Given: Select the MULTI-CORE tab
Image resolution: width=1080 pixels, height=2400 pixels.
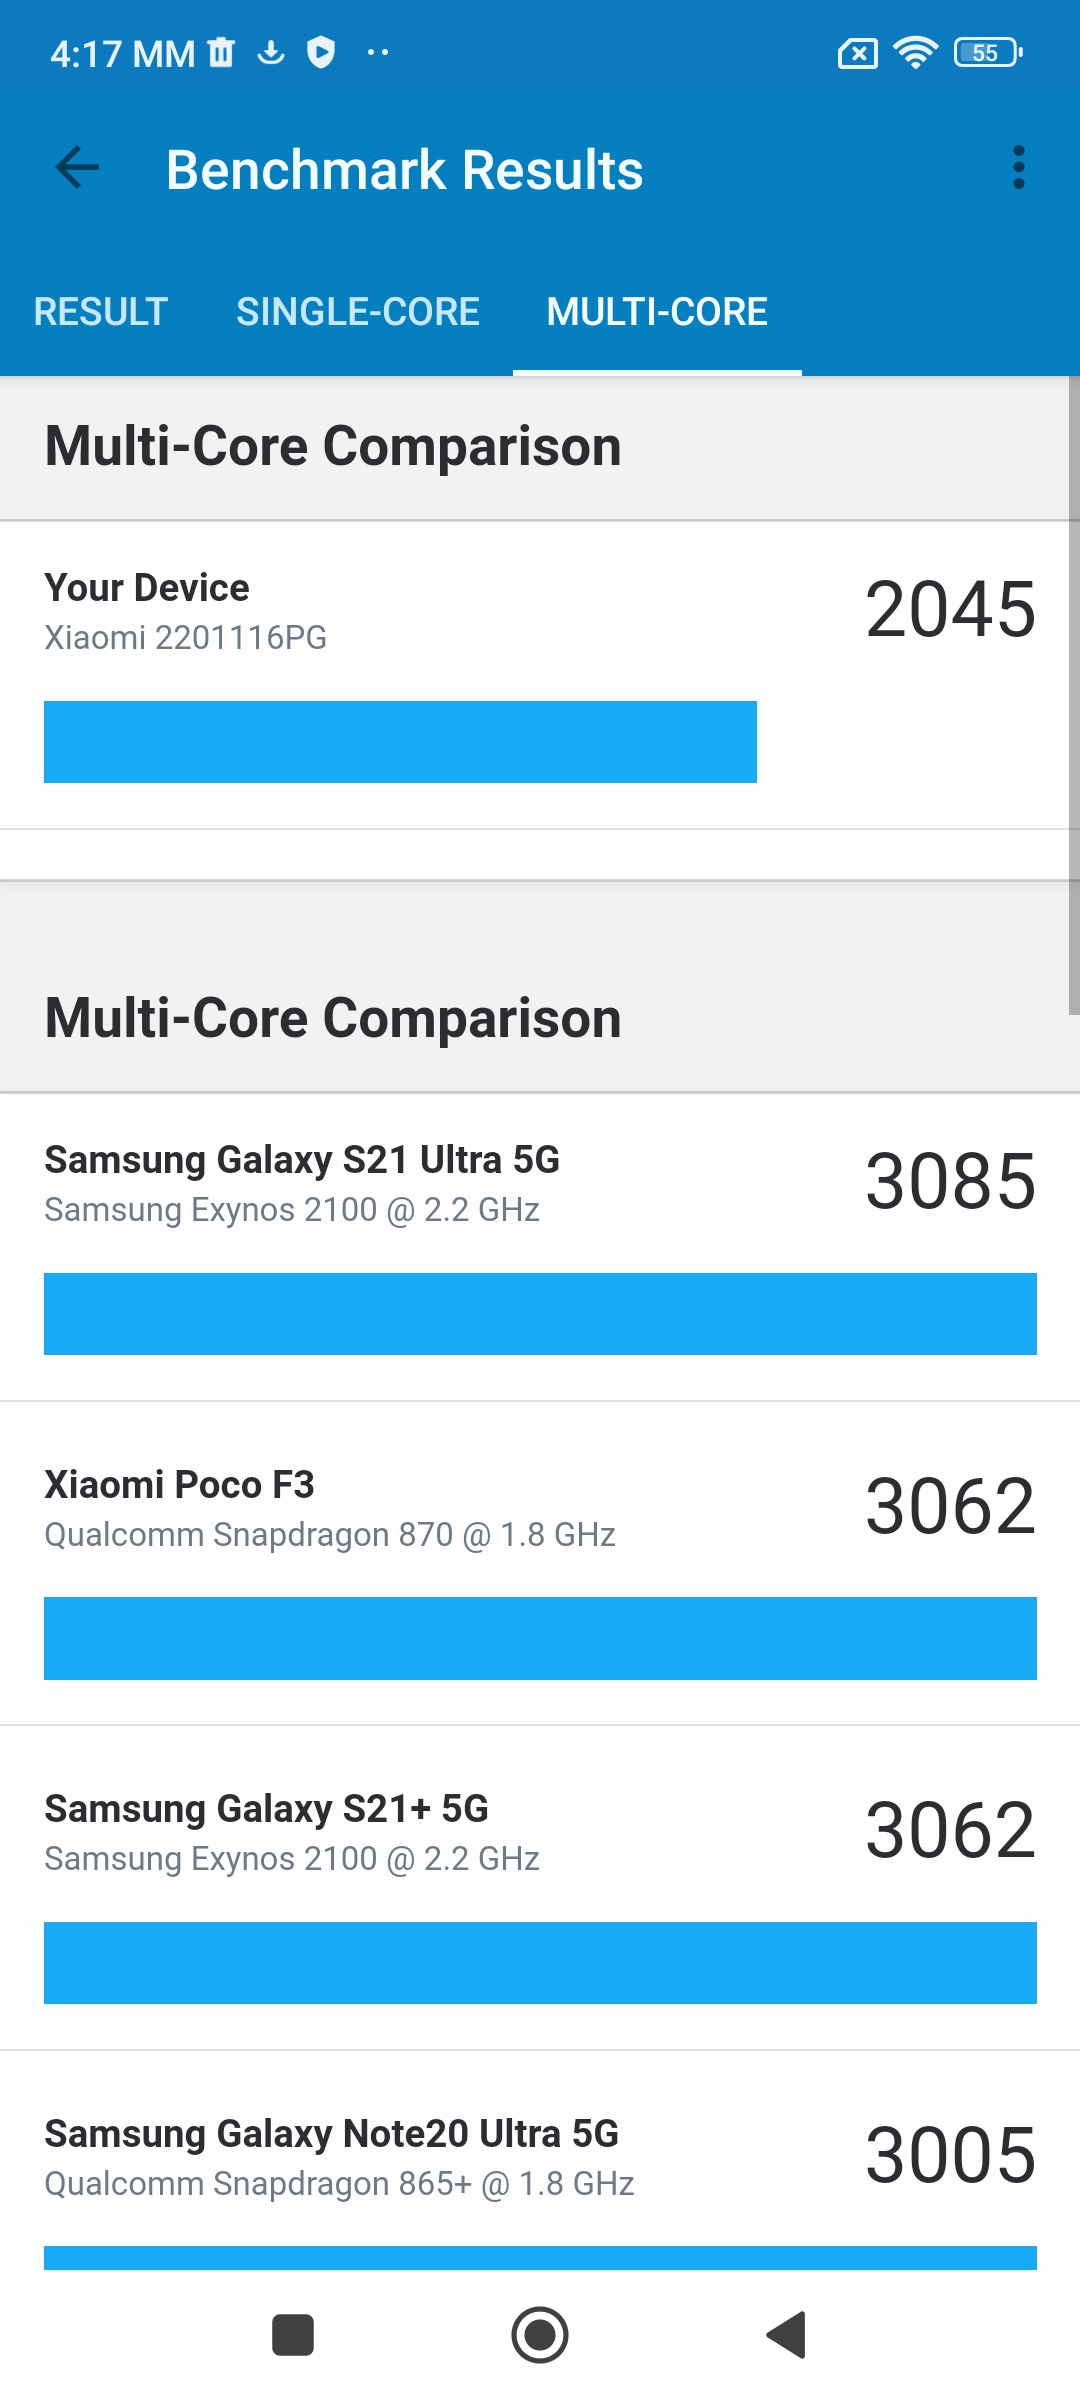Looking at the screenshot, I should (657, 312).
